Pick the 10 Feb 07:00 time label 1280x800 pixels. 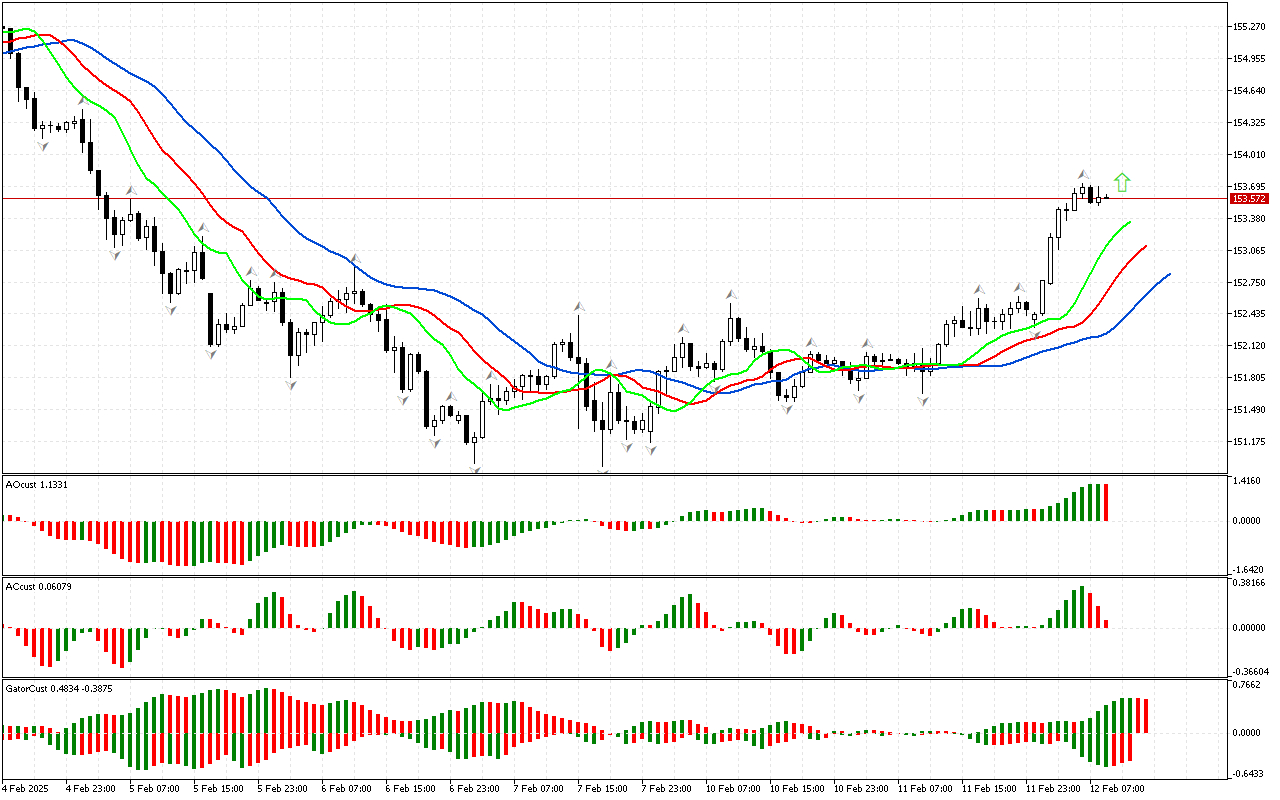pos(733,788)
